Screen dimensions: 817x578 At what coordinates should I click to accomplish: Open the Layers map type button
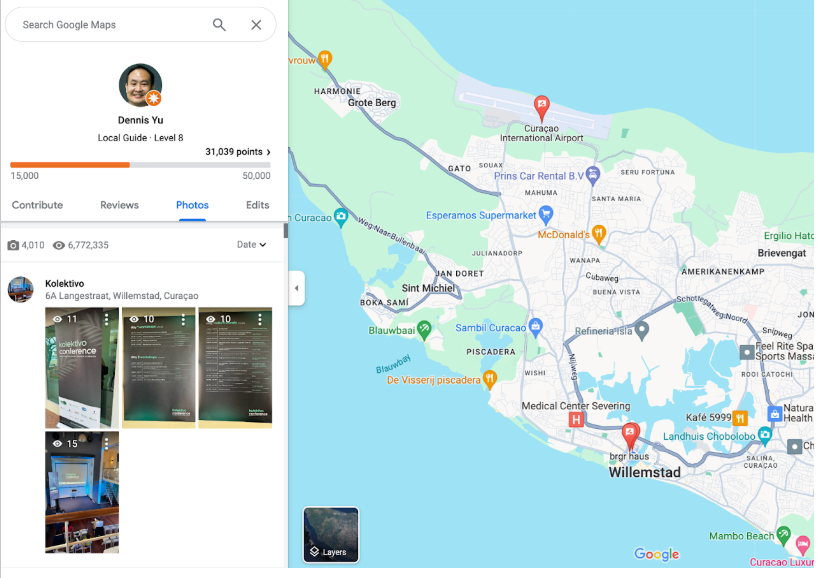click(x=331, y=535)
